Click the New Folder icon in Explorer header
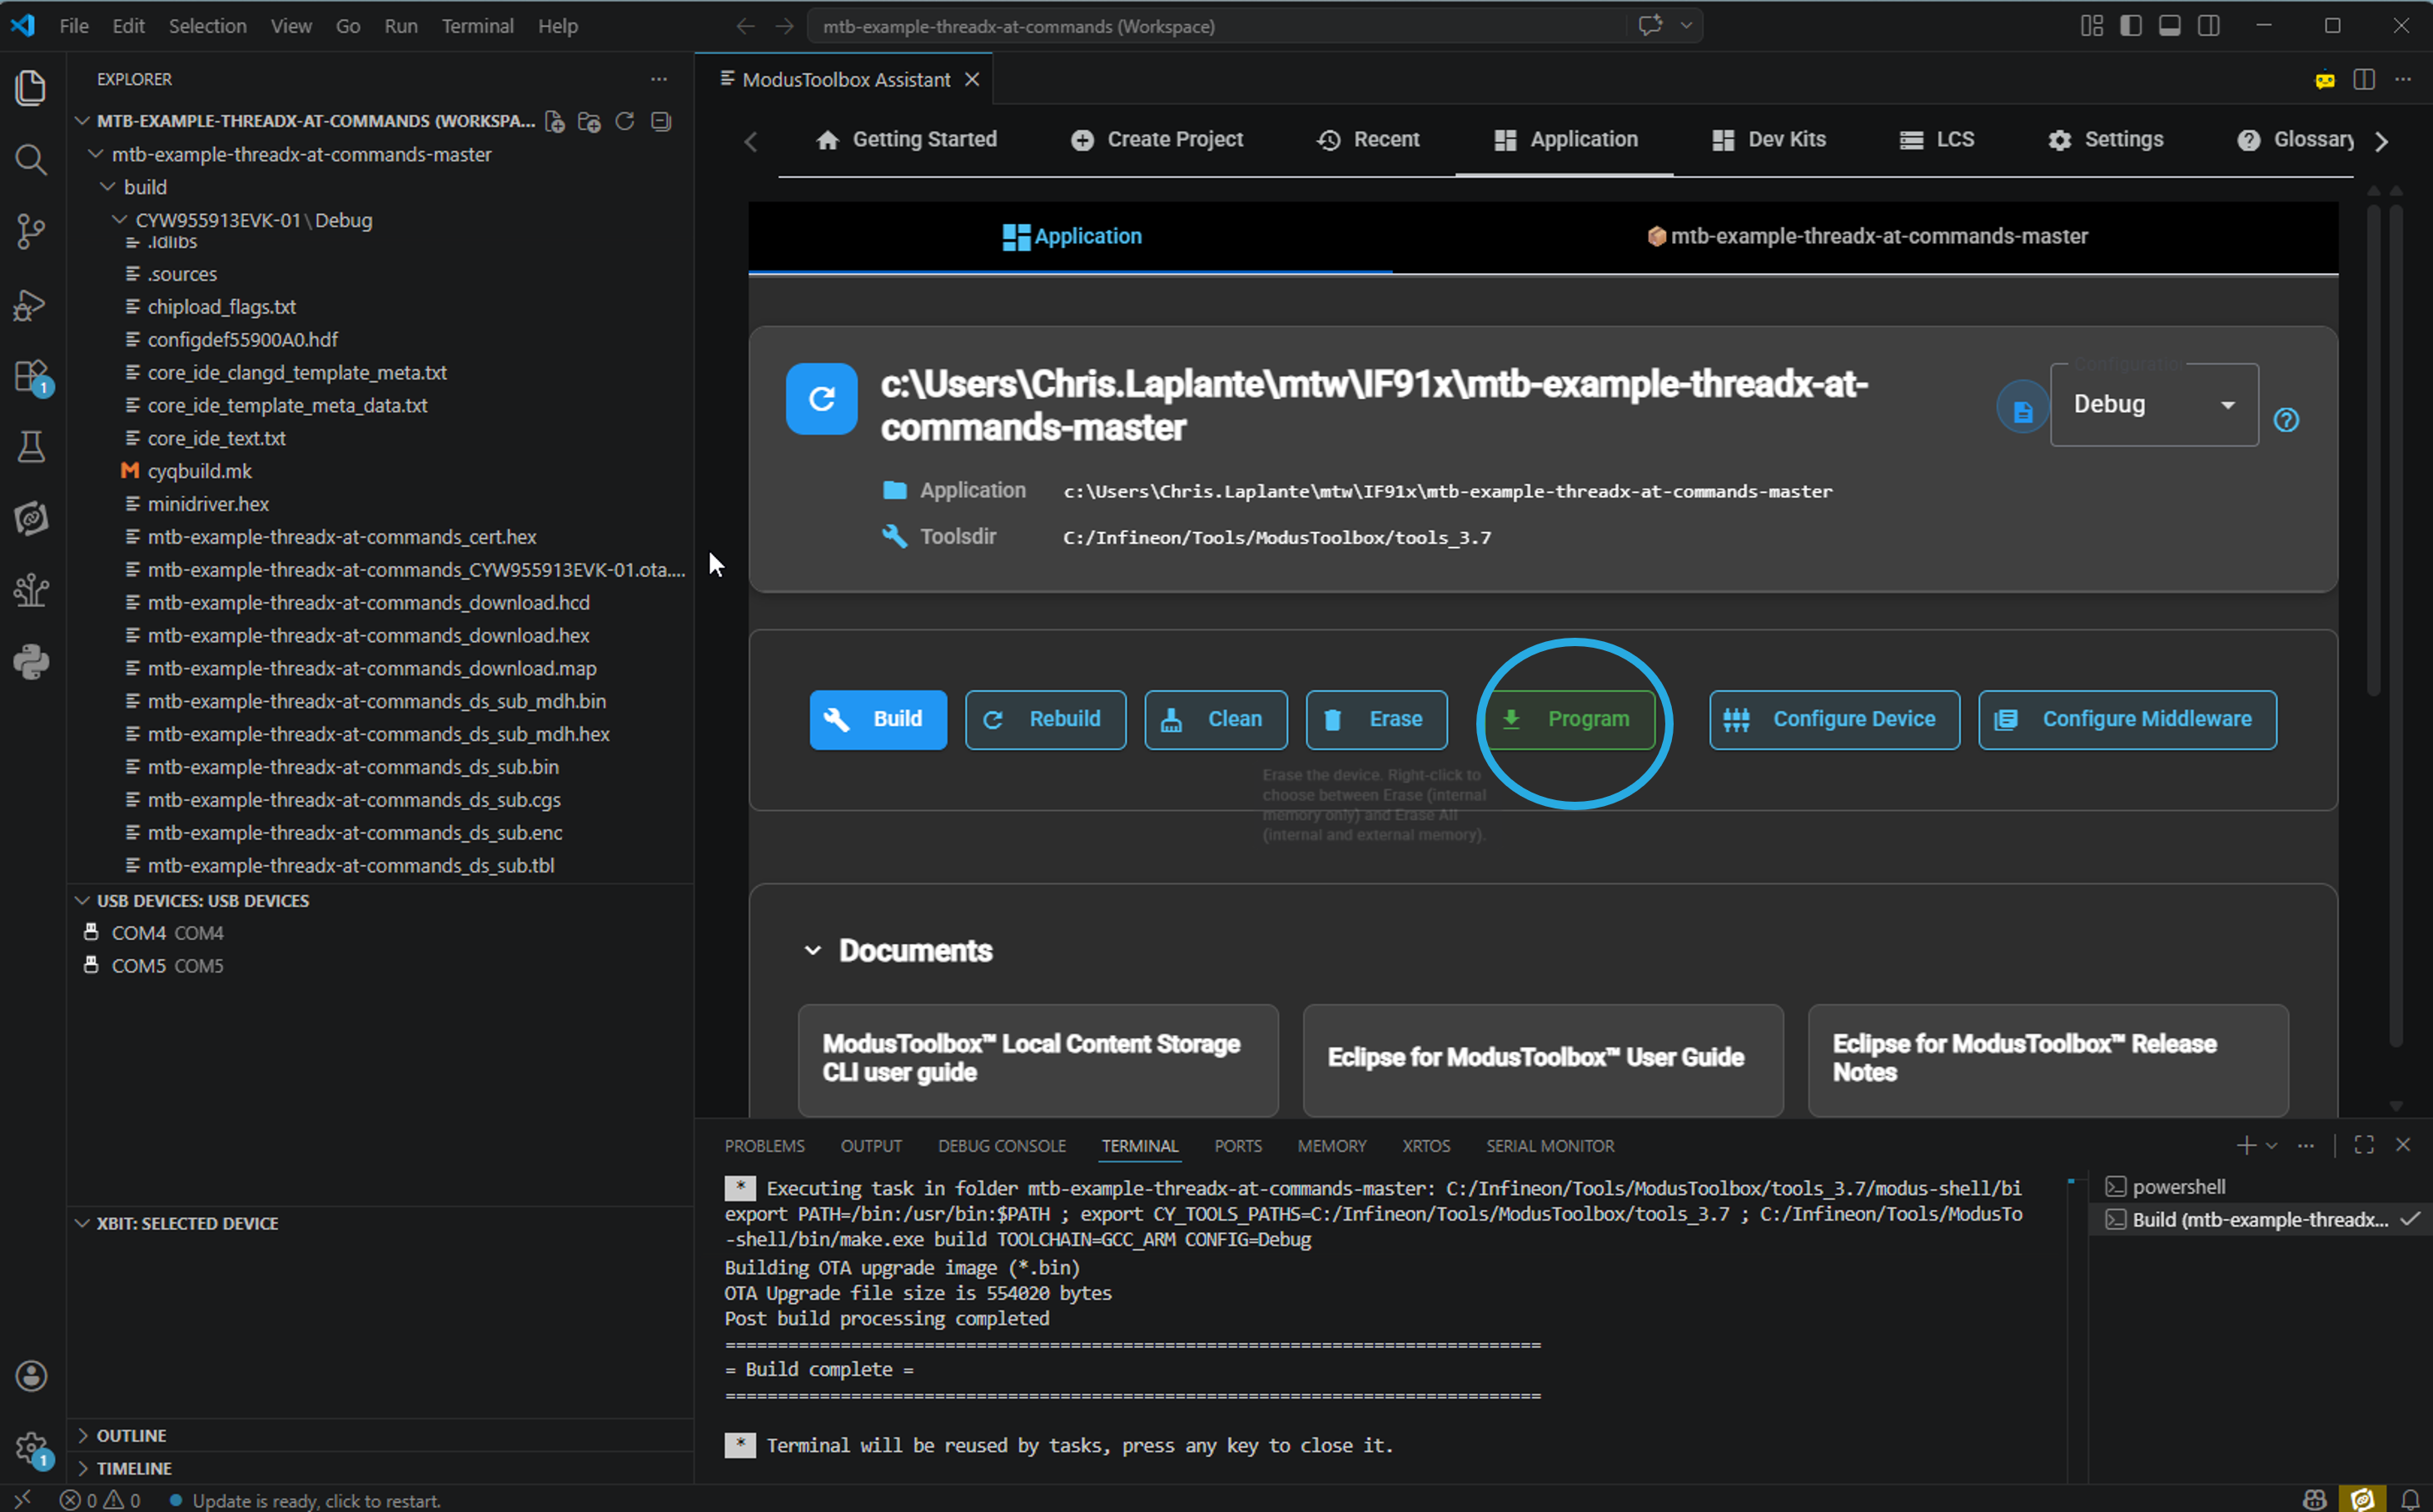The width and height of the screenshot is (2433, 1512). tap(590, 121)
